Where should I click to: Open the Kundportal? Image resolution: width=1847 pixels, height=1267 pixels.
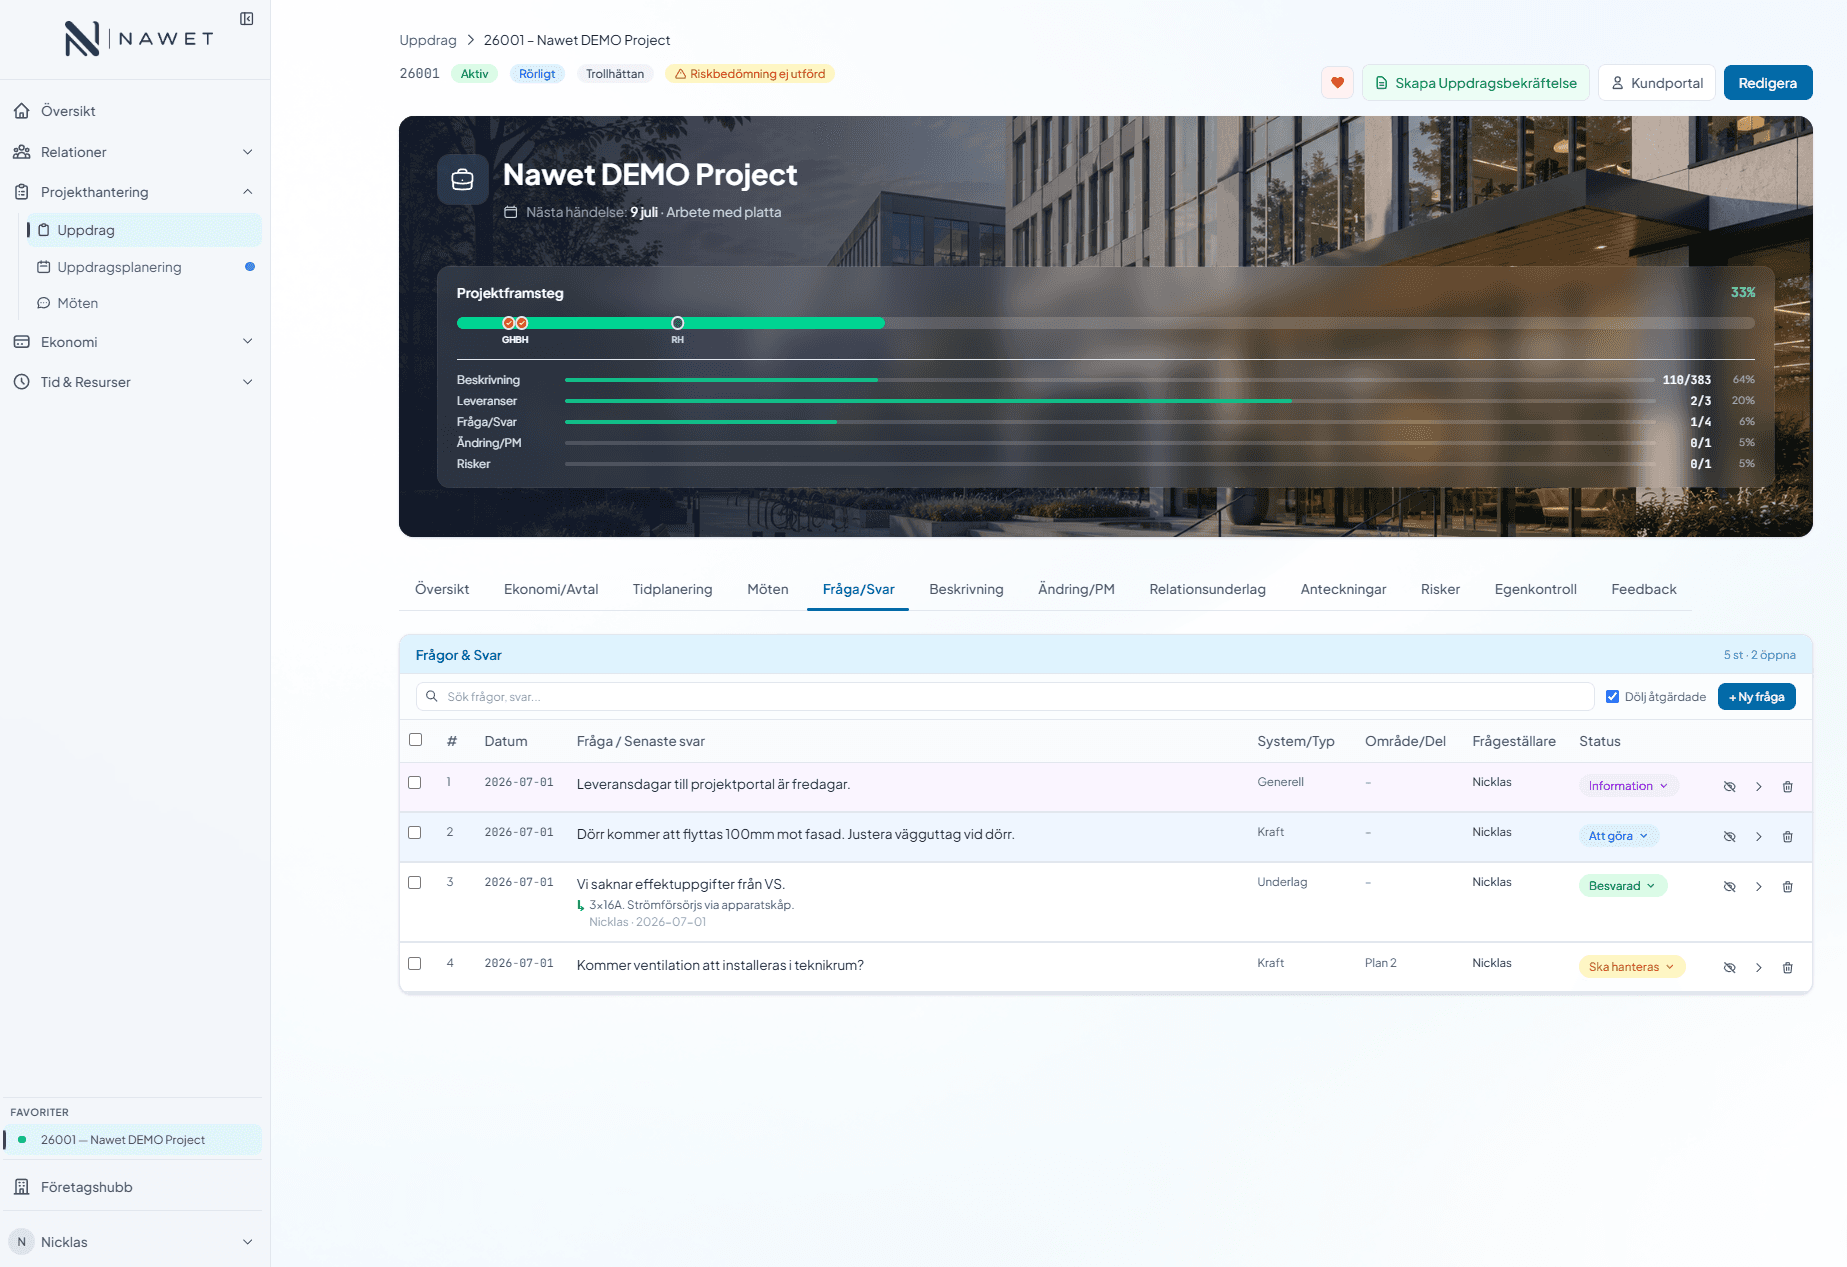tap(1657, 83)
